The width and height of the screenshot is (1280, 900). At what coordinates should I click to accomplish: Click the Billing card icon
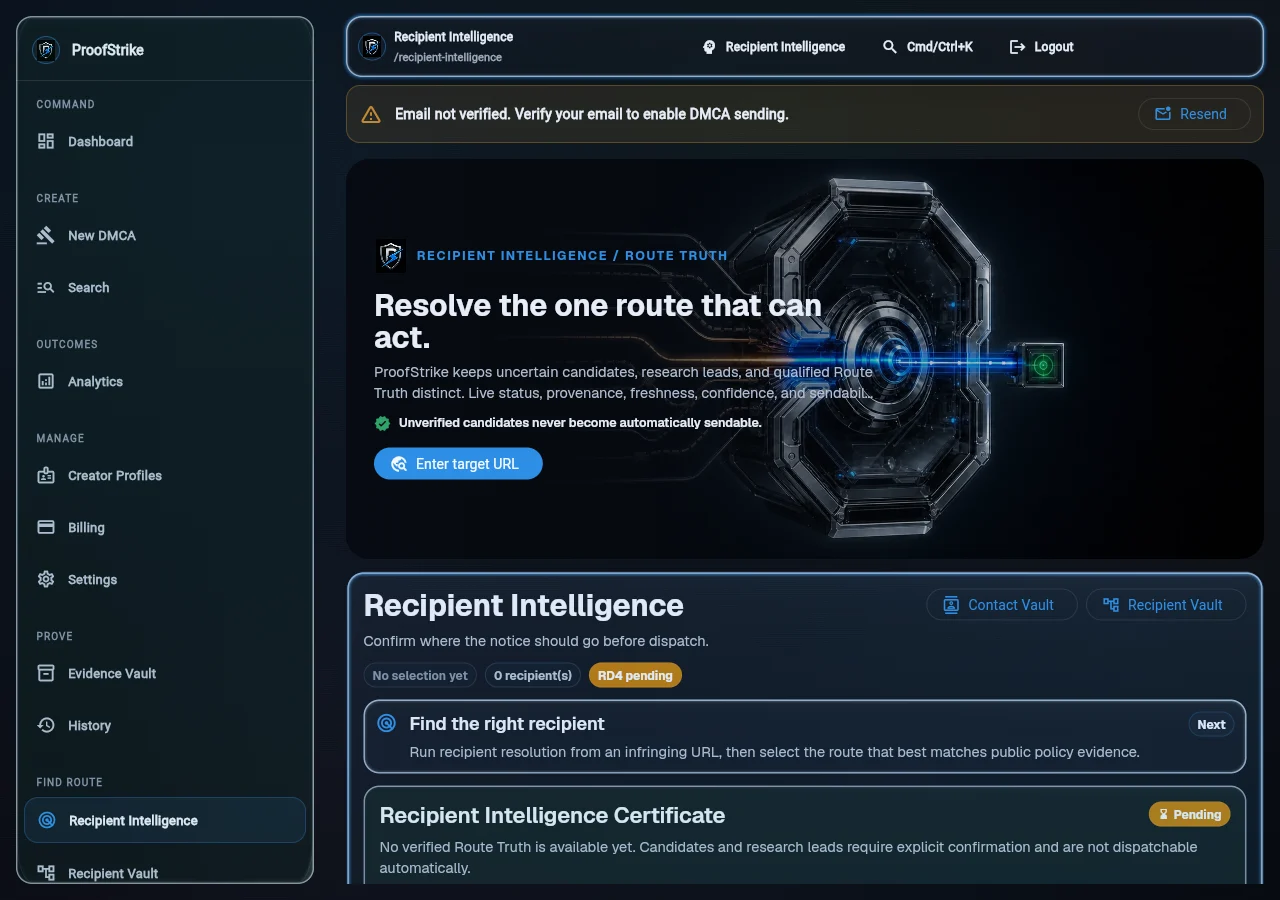tap(46, 528)
